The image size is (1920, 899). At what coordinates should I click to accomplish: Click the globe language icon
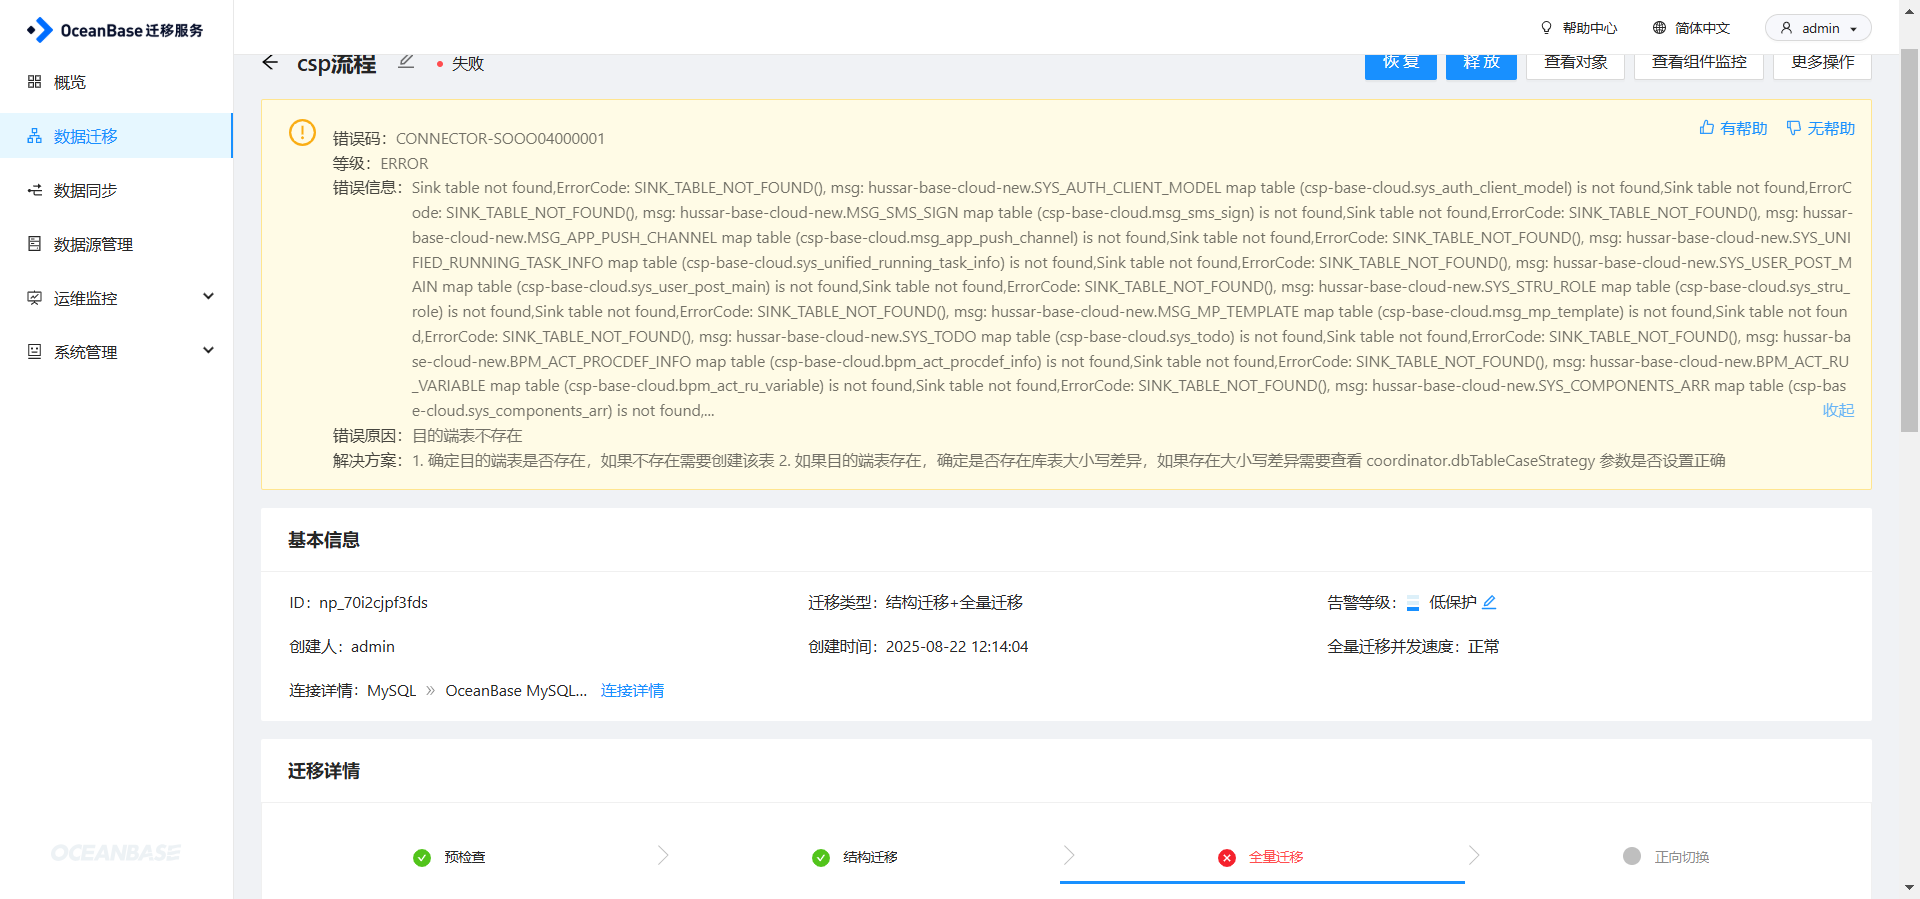(x=1659, y=28)
